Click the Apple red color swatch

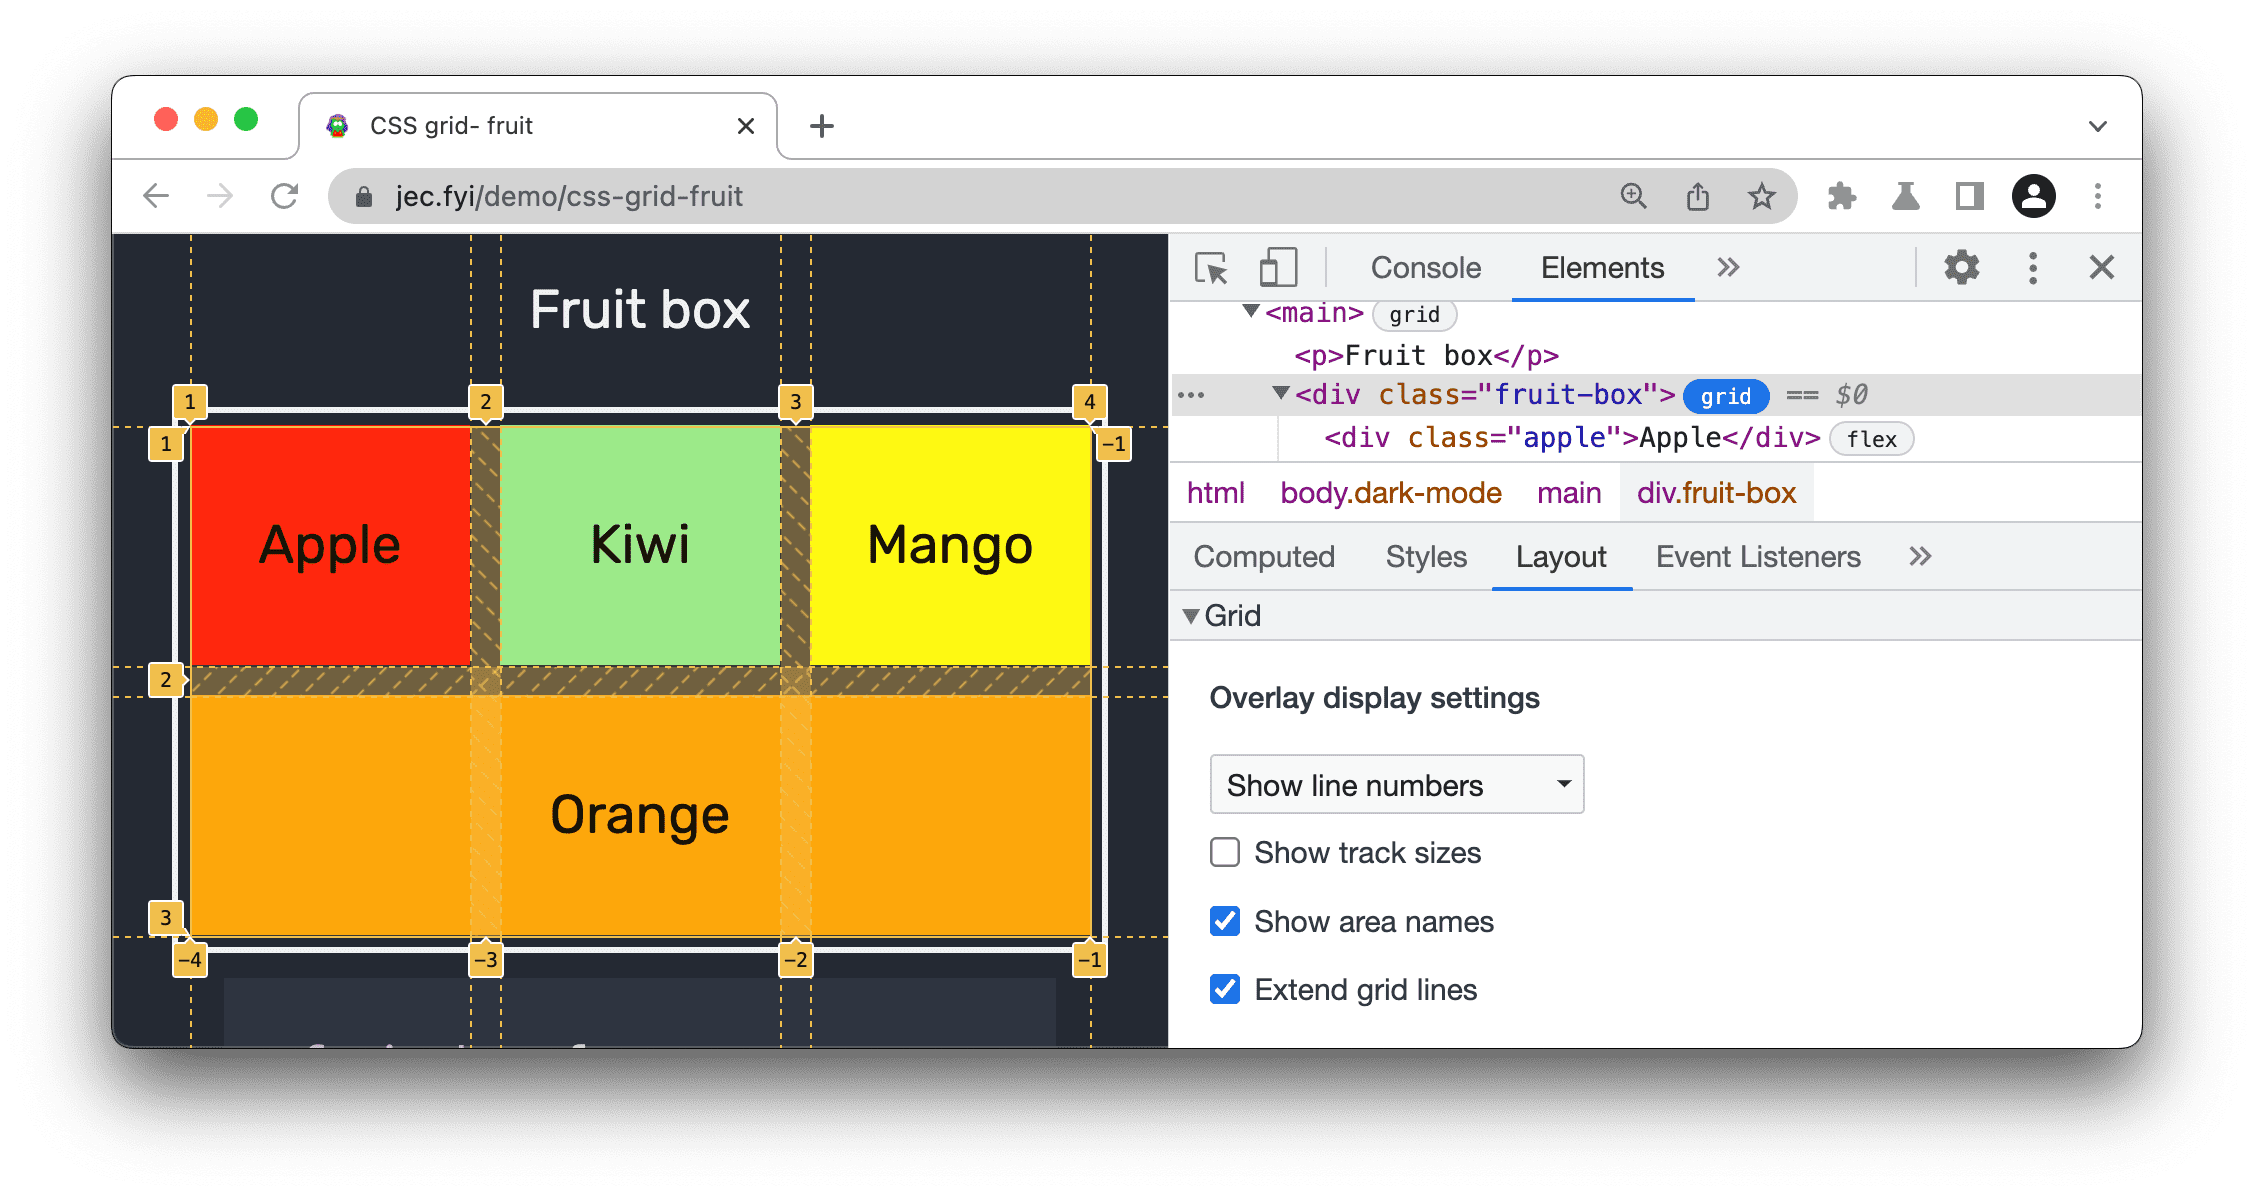pos(329,544)
